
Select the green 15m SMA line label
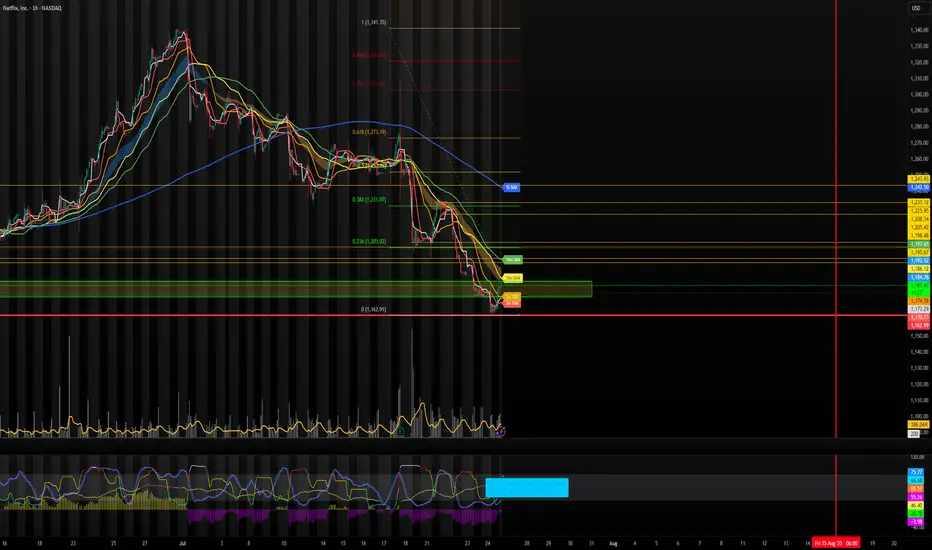pyautogui.click(x=512, y=260)
